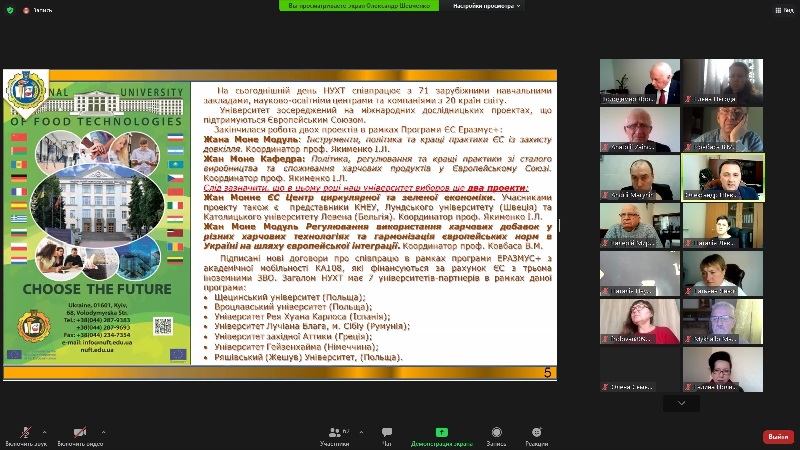Screen dimensions: 800x450
Task: Click bullet 'Щецинський університет (Польща)'
Action: (x=290, y=297)
